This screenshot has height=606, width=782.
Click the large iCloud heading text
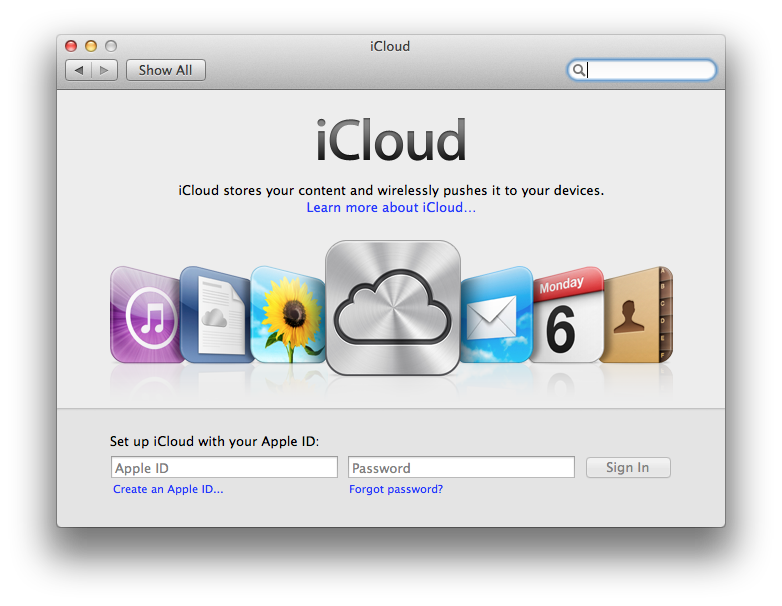click(x=391, y=140)
